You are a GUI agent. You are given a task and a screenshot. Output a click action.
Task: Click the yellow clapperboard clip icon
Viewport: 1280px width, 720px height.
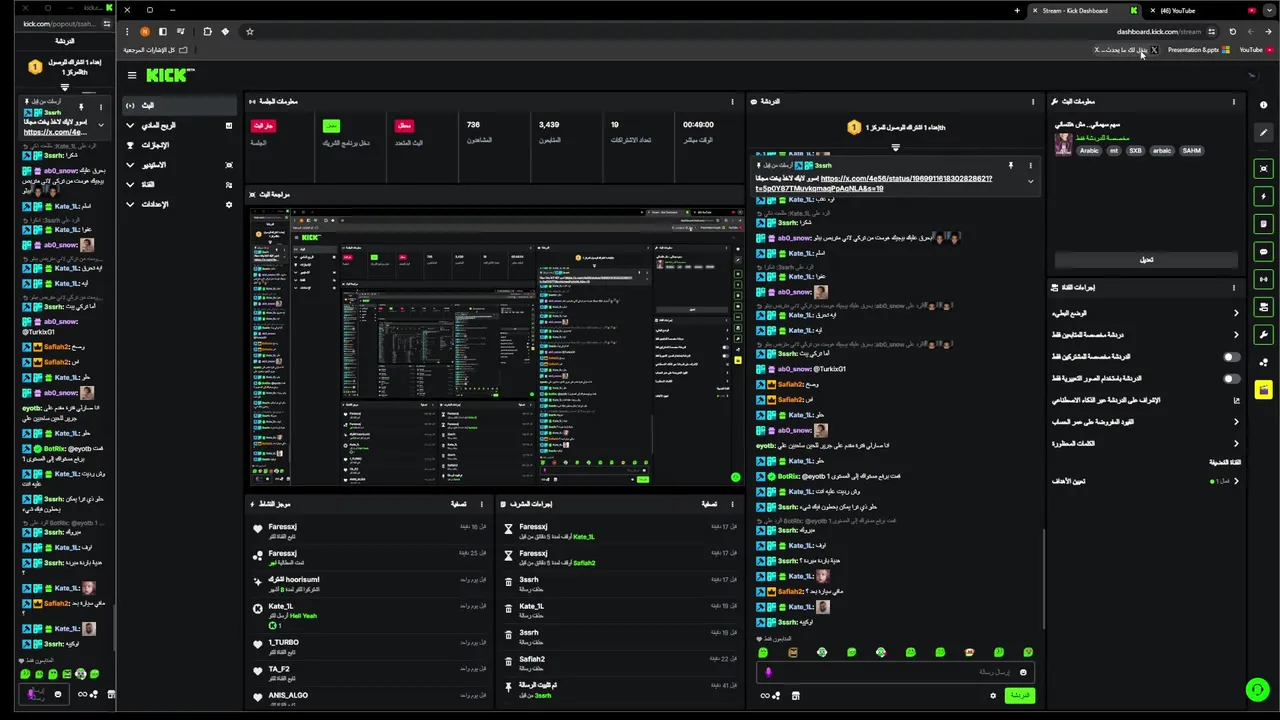pos(1264,390)
